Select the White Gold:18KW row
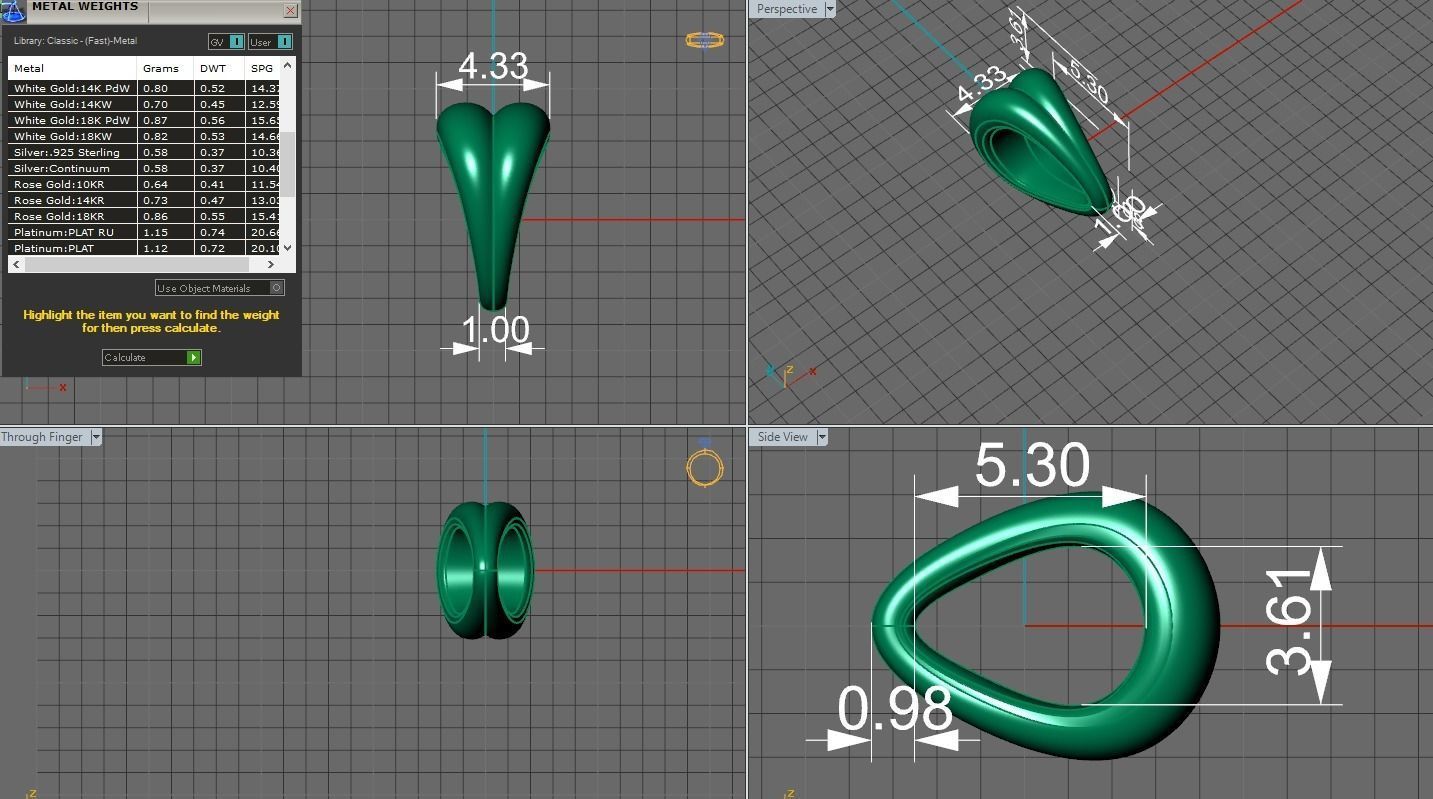The image size is (1433, 799). click(x=144, y=136)
